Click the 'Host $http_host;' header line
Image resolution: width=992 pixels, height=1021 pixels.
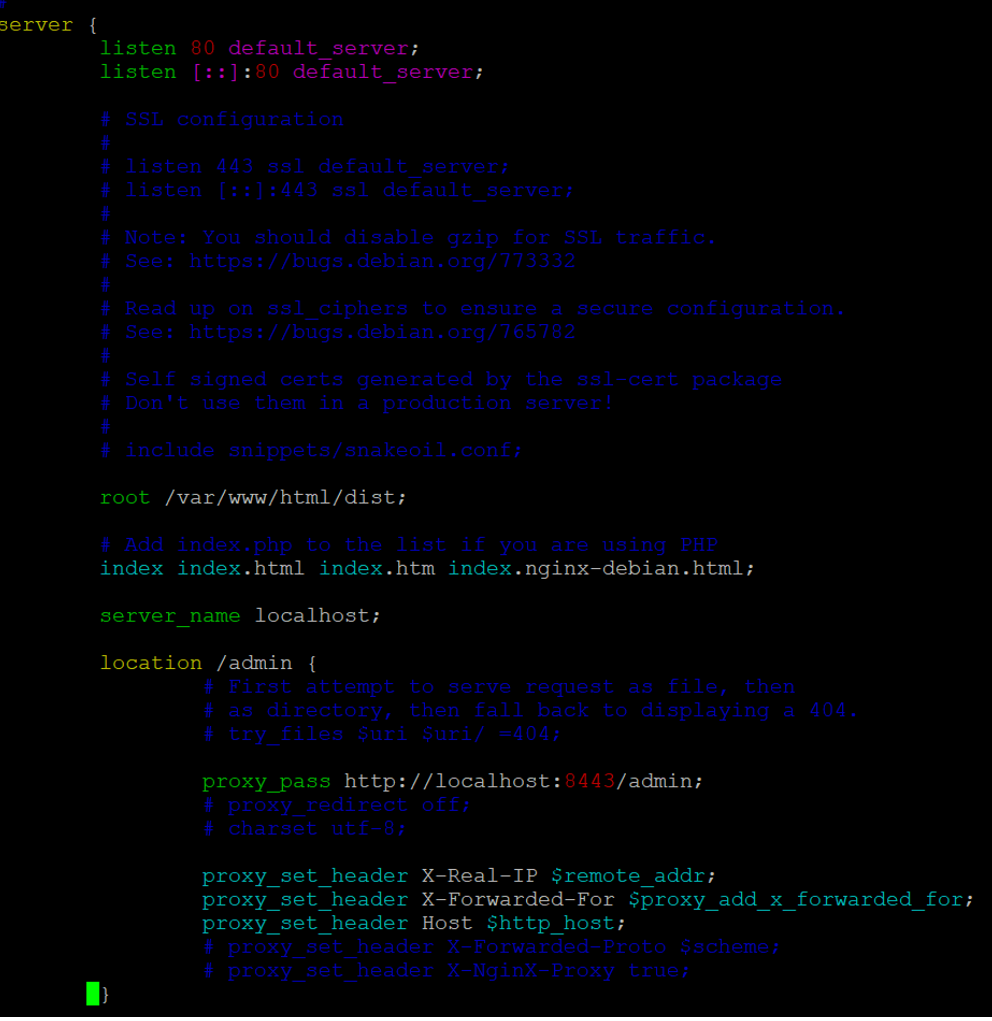(414, 923)
